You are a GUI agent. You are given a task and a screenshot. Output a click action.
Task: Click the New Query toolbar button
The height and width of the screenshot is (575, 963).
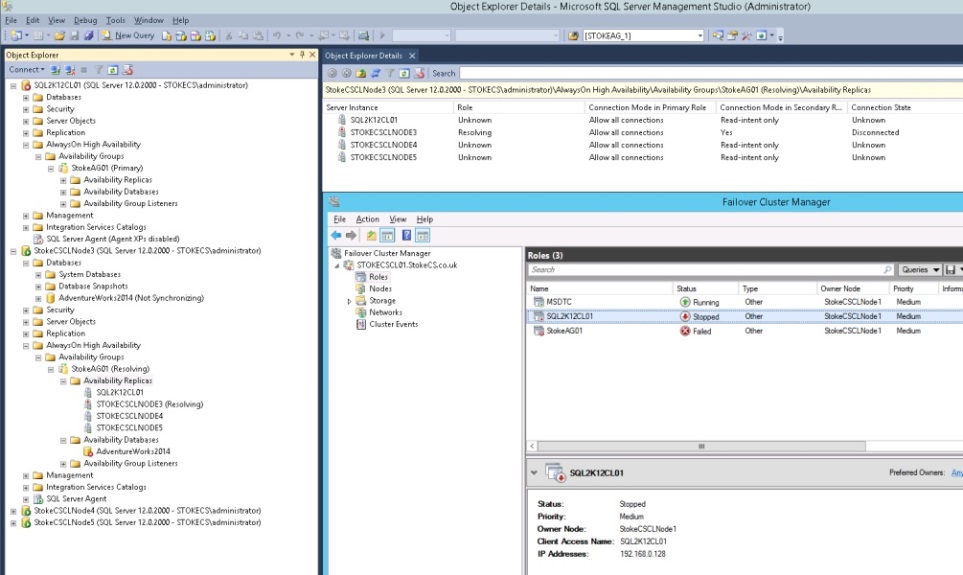pos(129,35)
